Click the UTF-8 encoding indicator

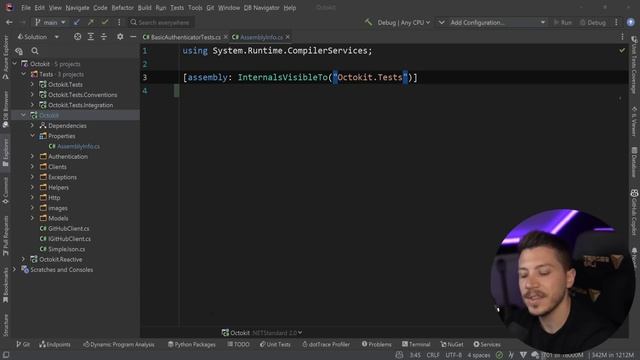click(x=453, y=355)
